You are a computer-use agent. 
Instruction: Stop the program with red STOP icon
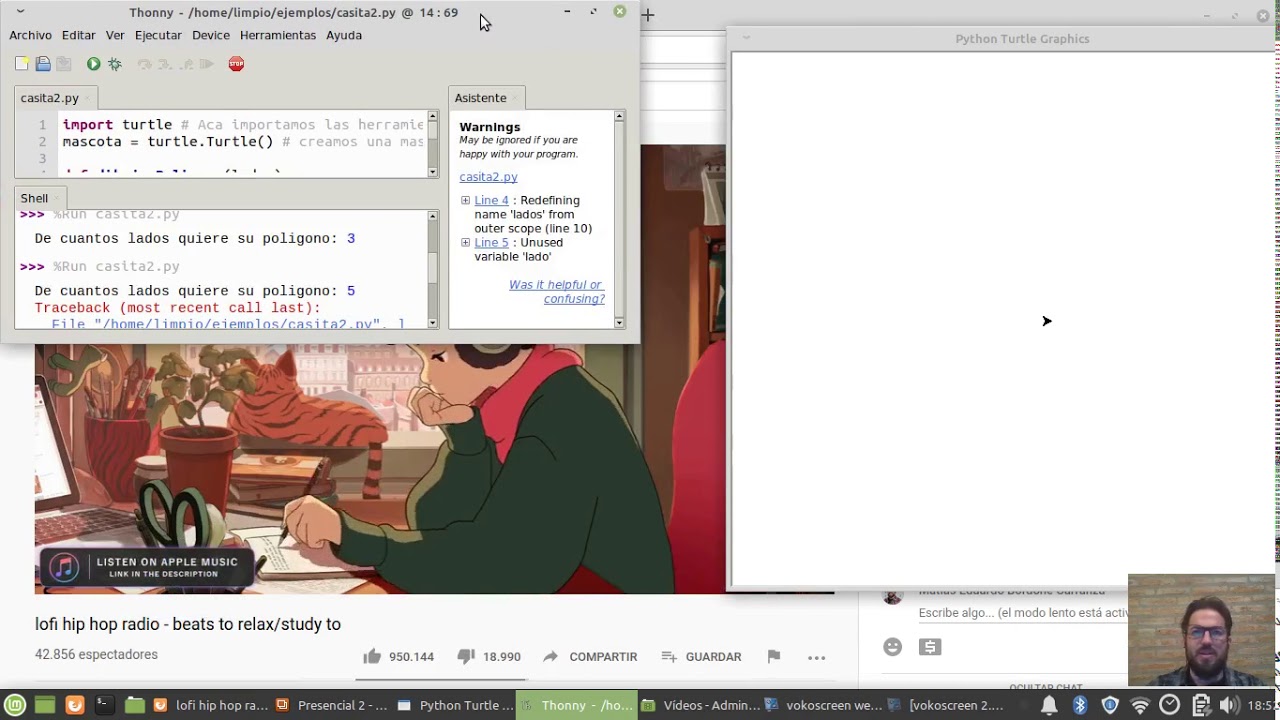[x=236, y=64]
